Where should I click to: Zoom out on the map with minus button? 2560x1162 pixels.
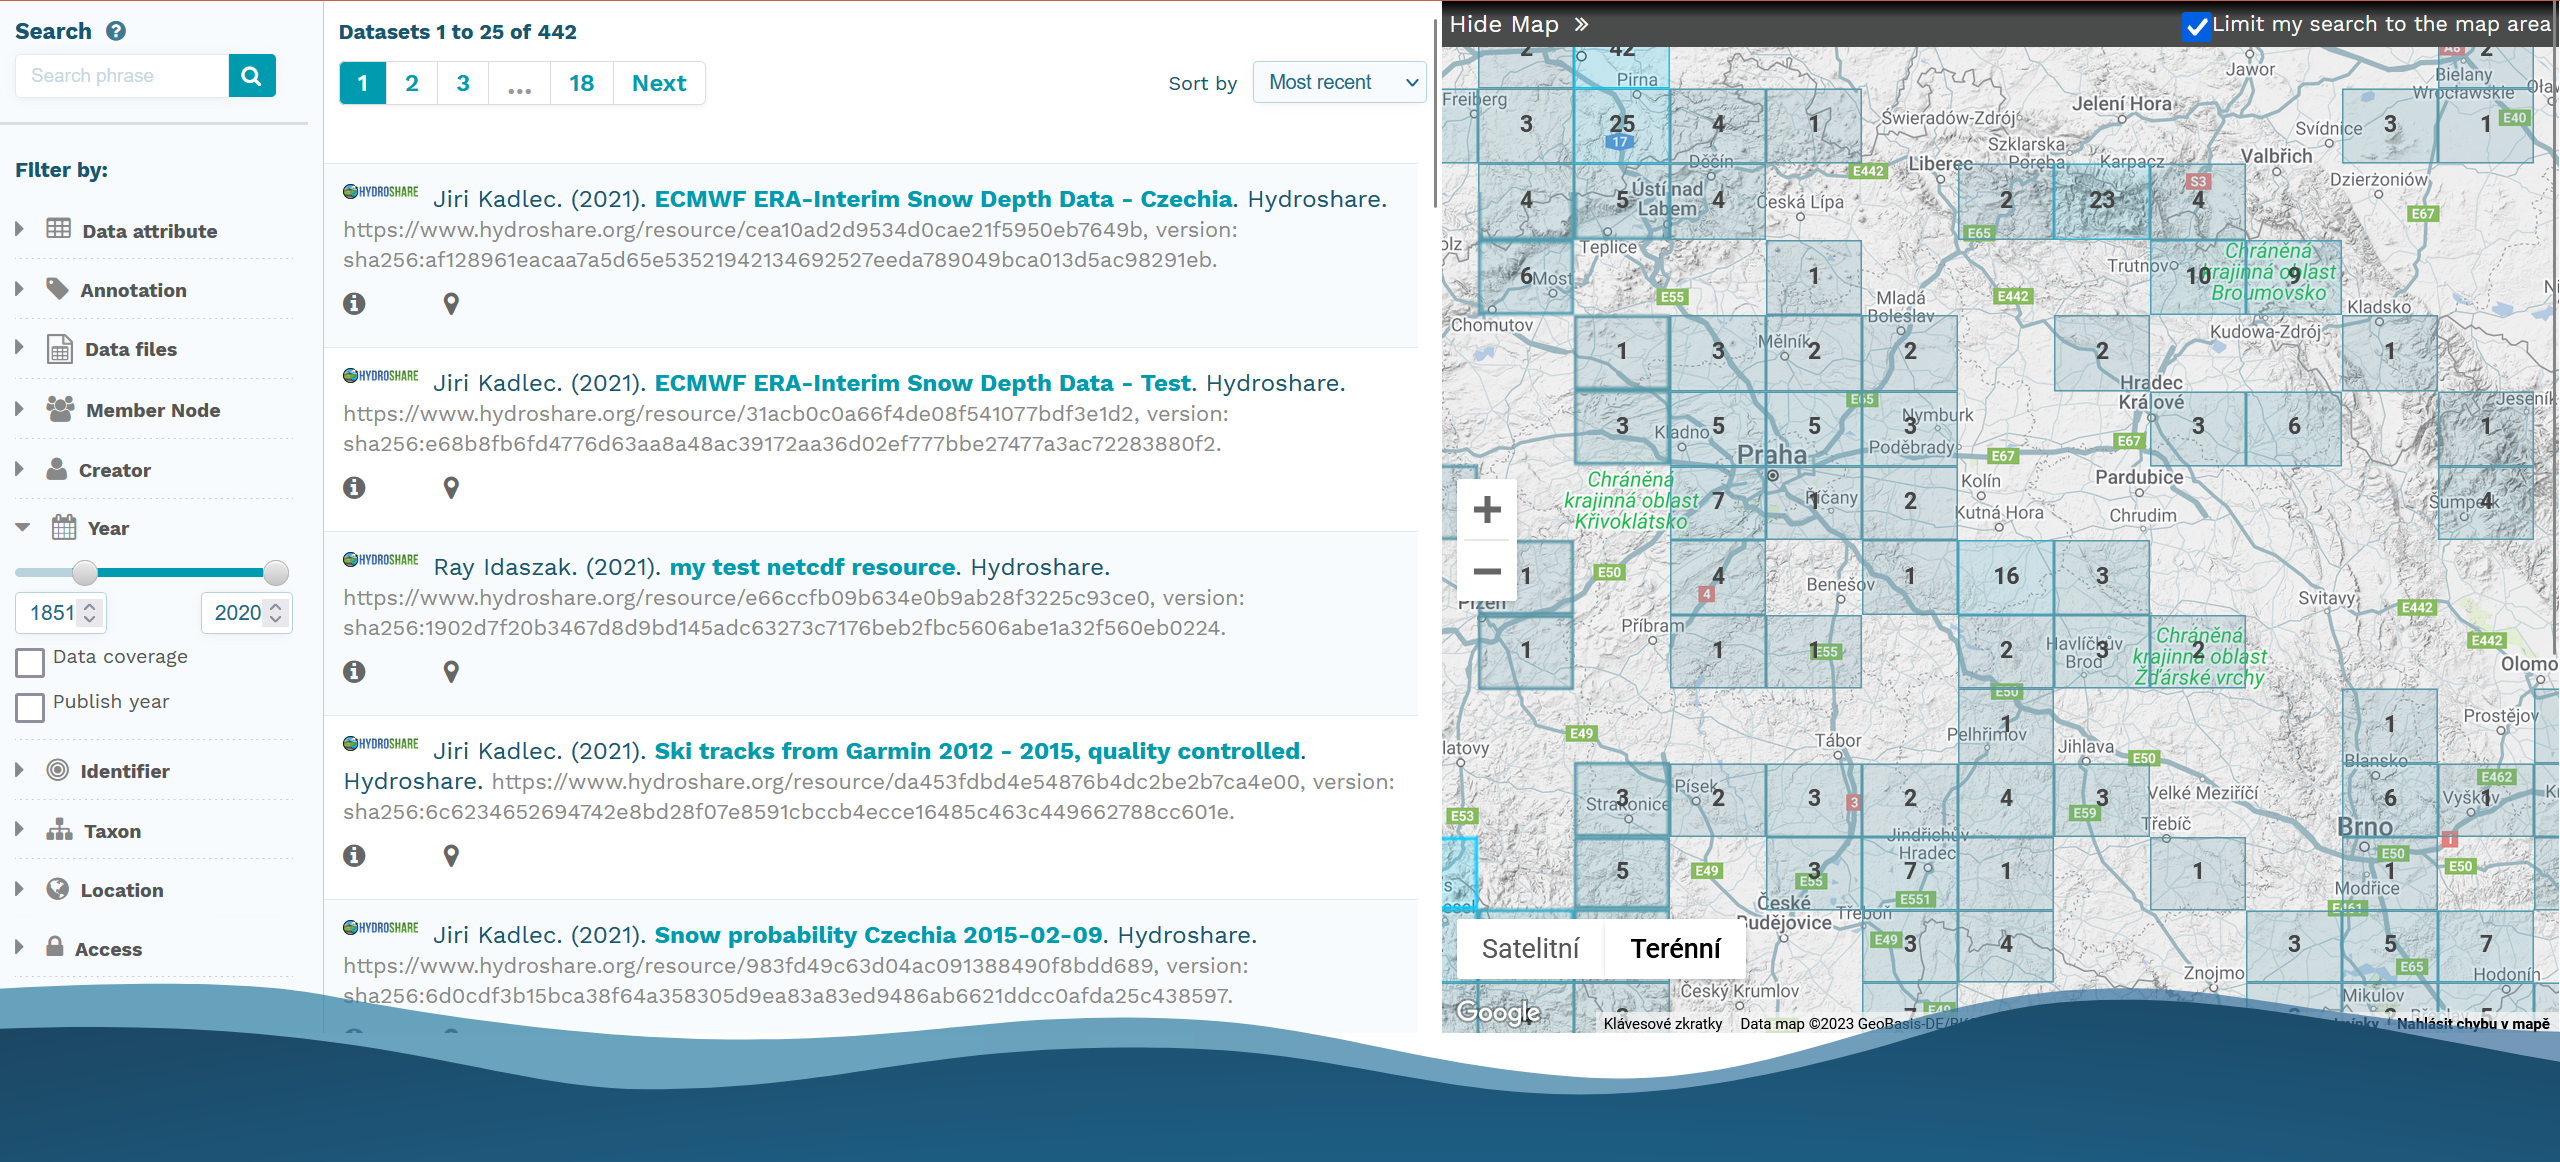[1487, 571]
